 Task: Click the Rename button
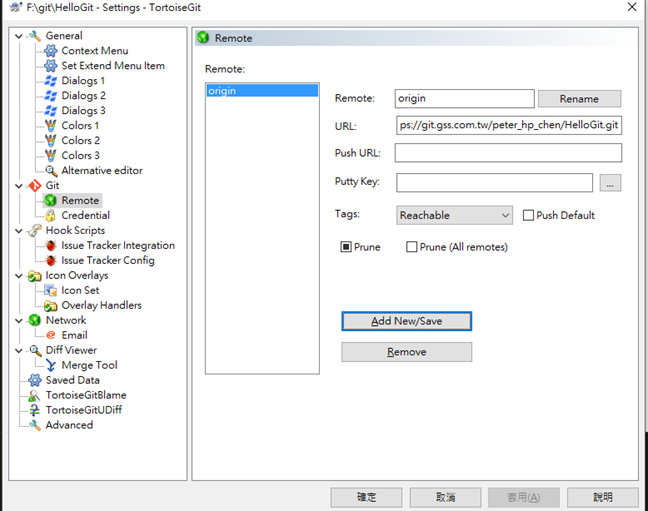tap(579, 99)
